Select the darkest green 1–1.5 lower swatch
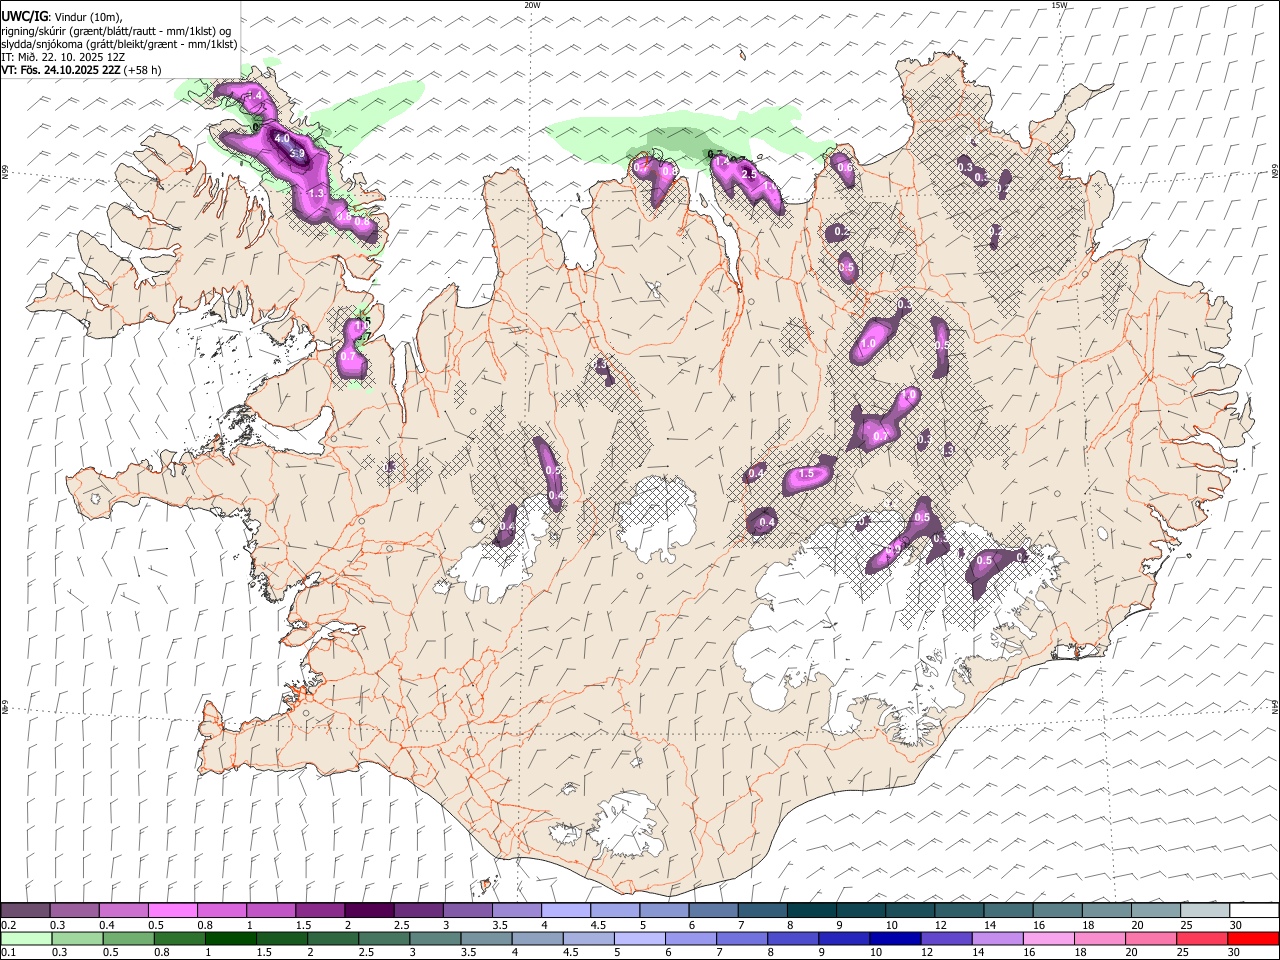 pyautogui.click(x=231, y=938)
